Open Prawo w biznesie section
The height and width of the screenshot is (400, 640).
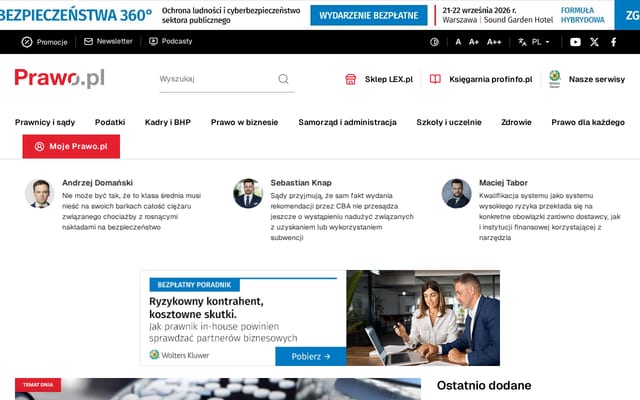[x=244, y=122]
